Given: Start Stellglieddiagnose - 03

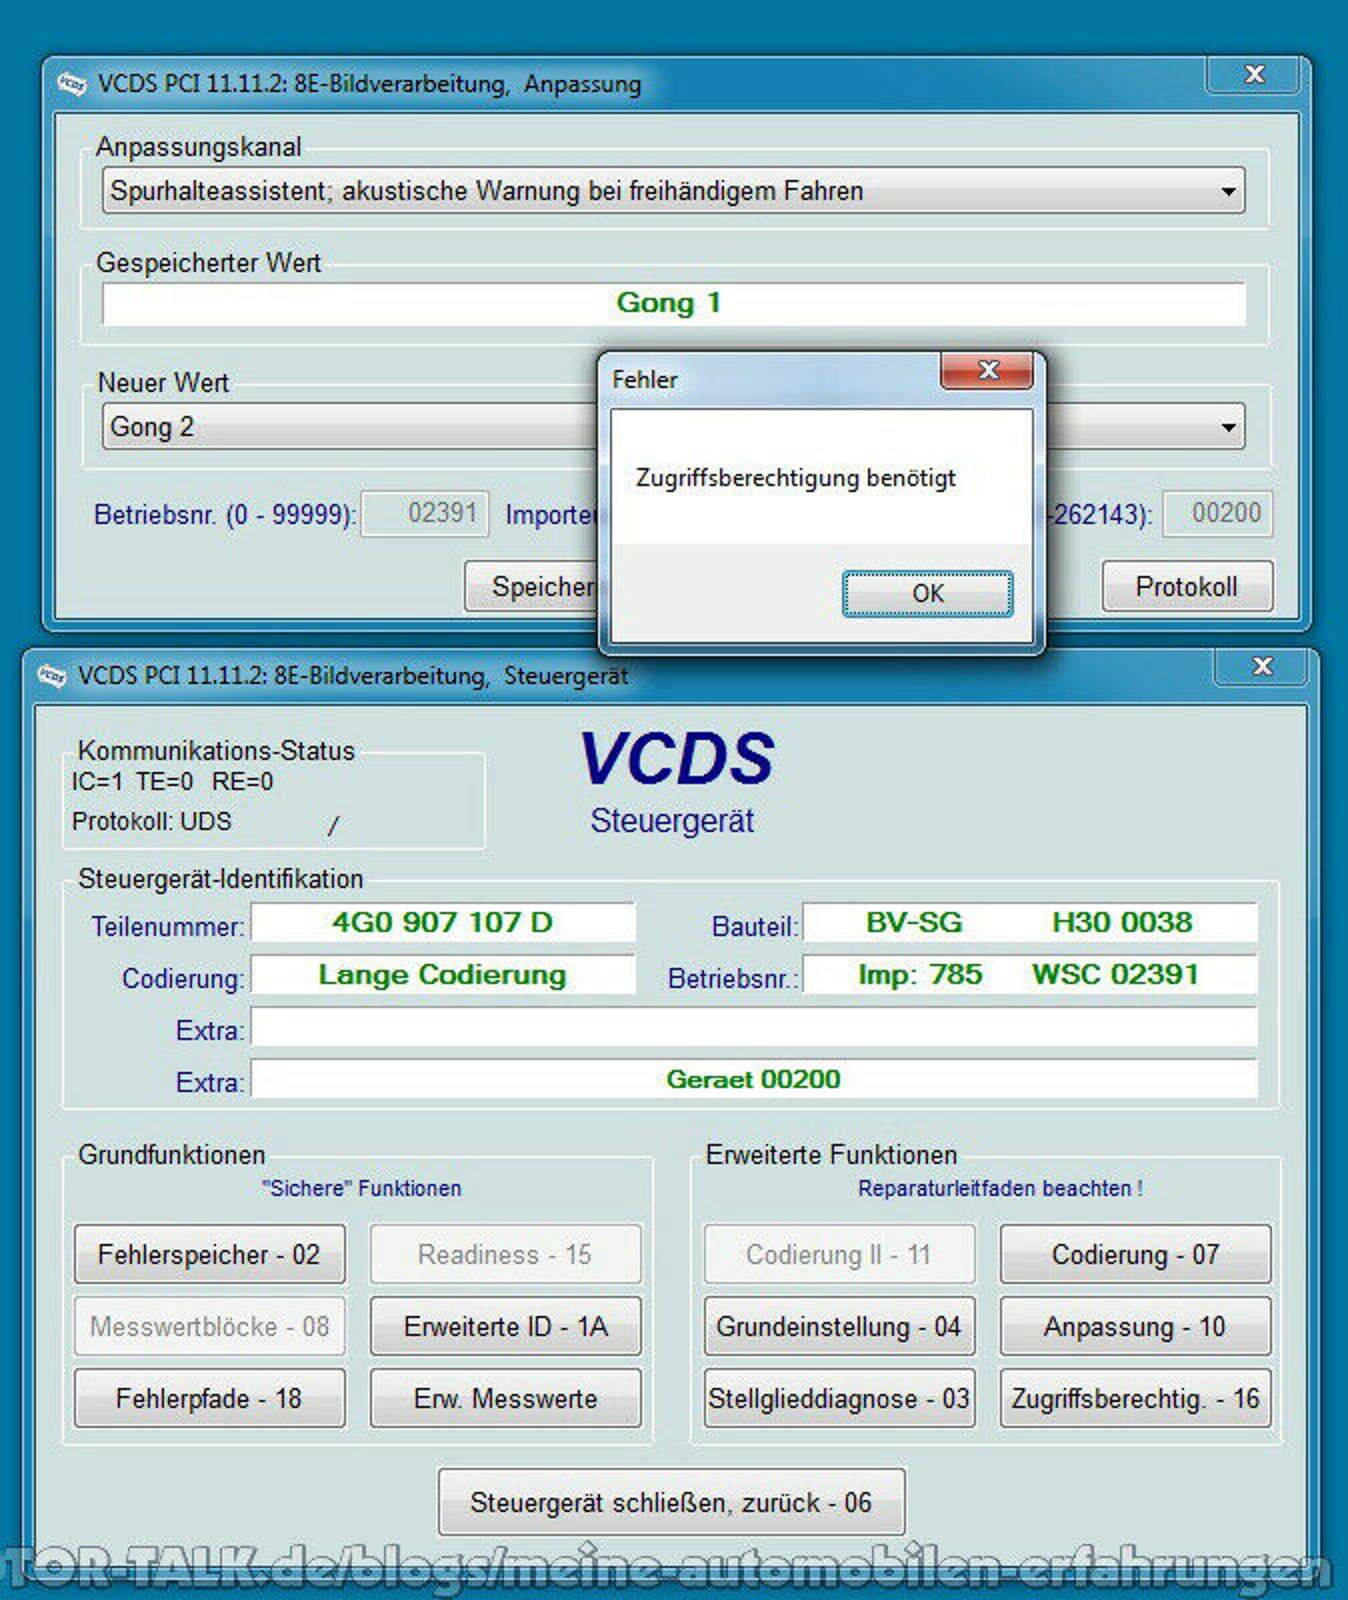Looking at the screenshot, I should [x=839, y=1398].
